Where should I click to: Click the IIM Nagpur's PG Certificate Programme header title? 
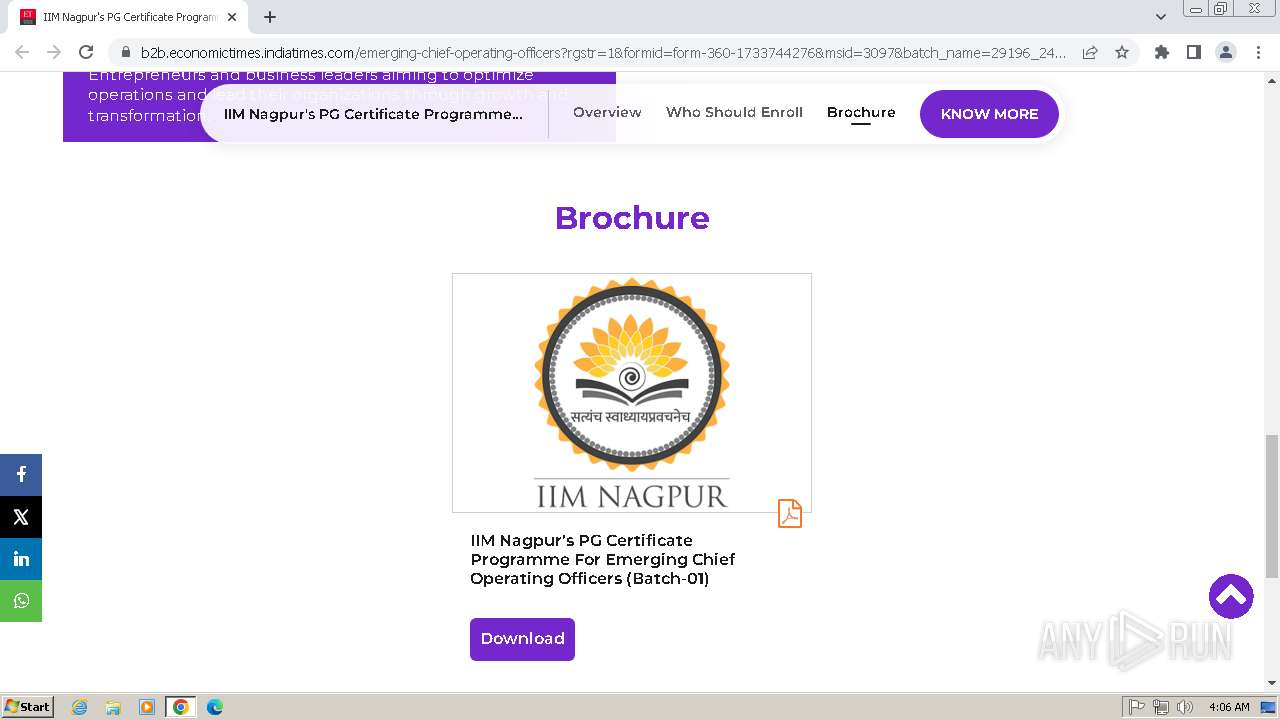(x=373, y=114)
